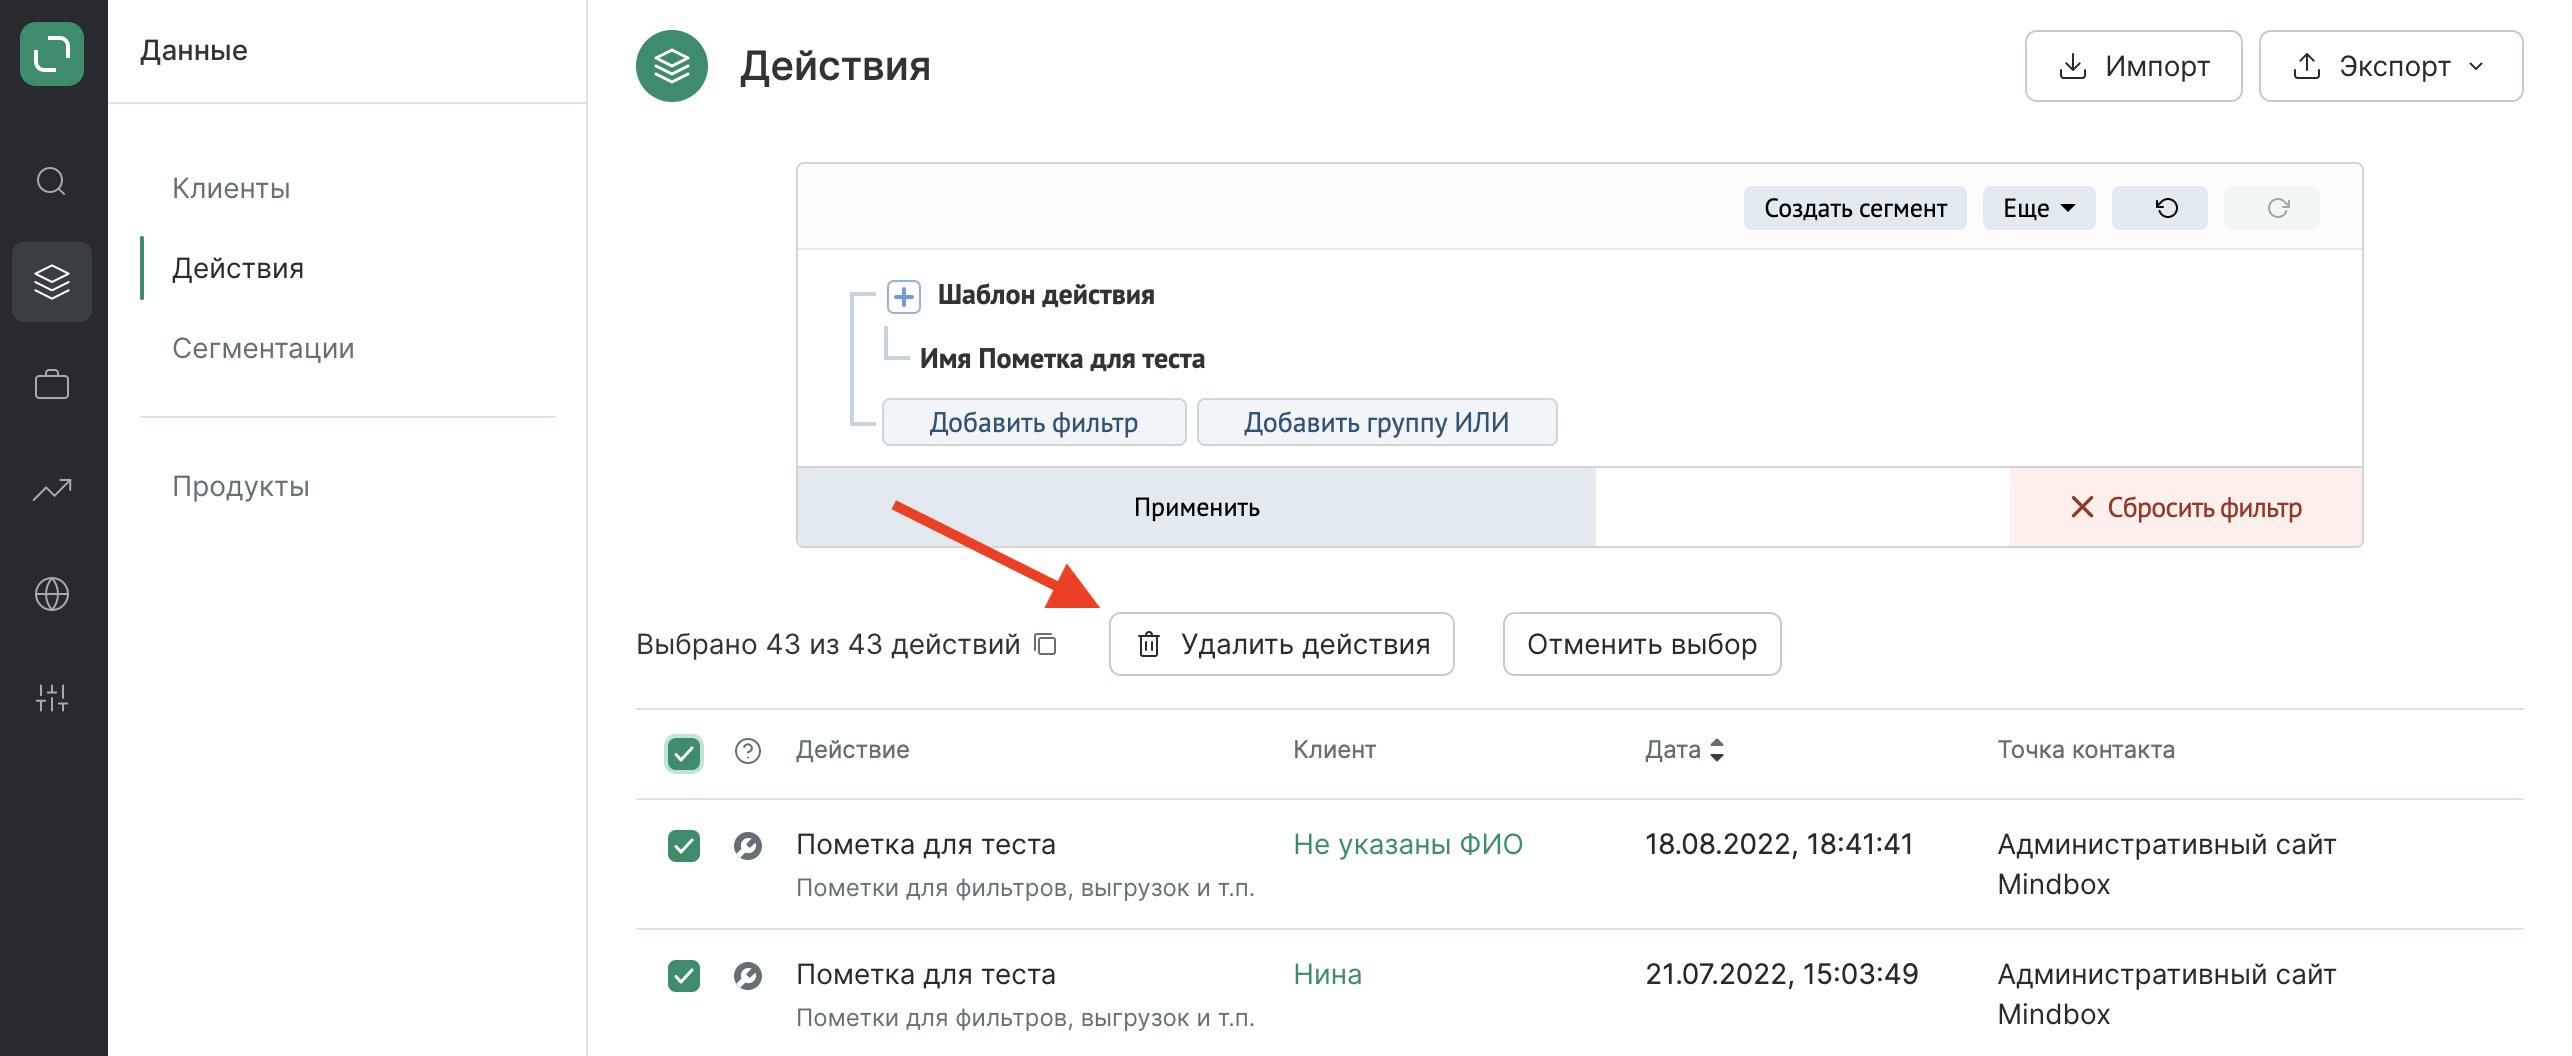
Task: Click the green Действия header icon
Action: (672, 66)
